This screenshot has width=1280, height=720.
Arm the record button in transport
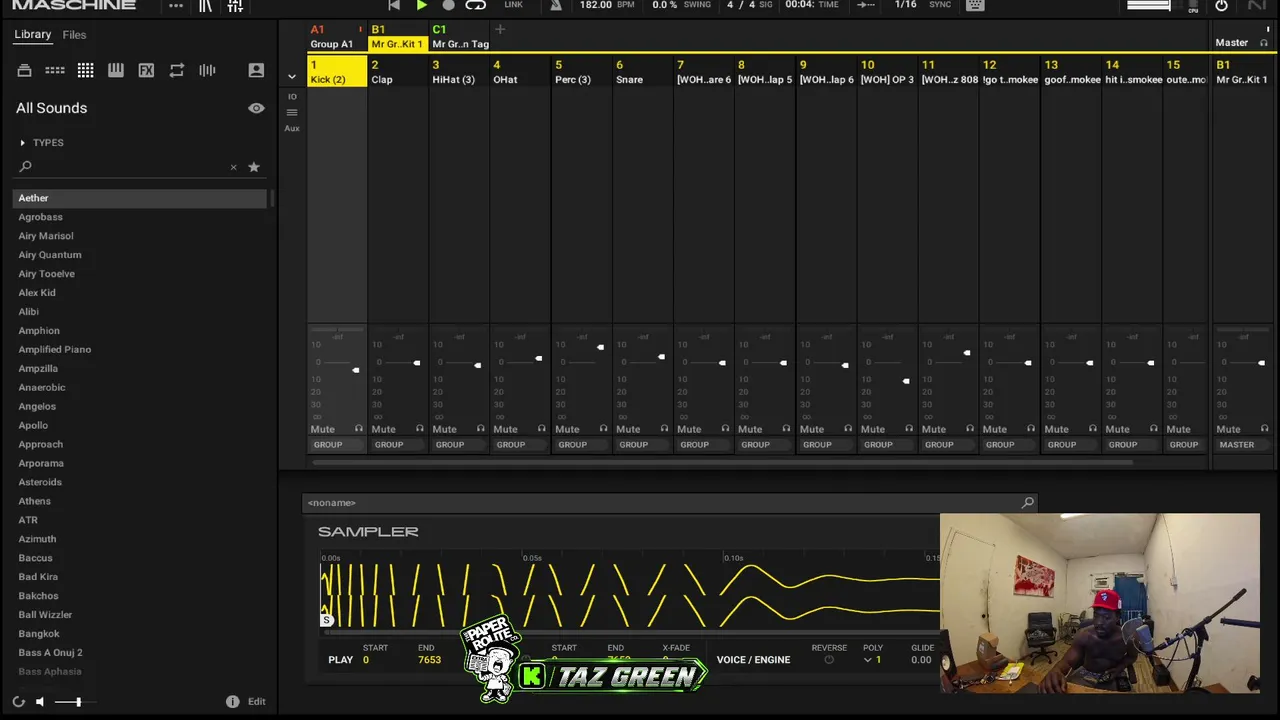pos(448,5)
